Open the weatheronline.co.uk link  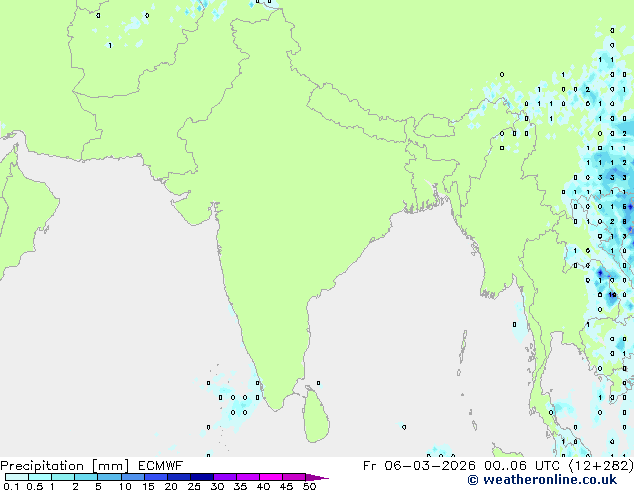[542, 480]
